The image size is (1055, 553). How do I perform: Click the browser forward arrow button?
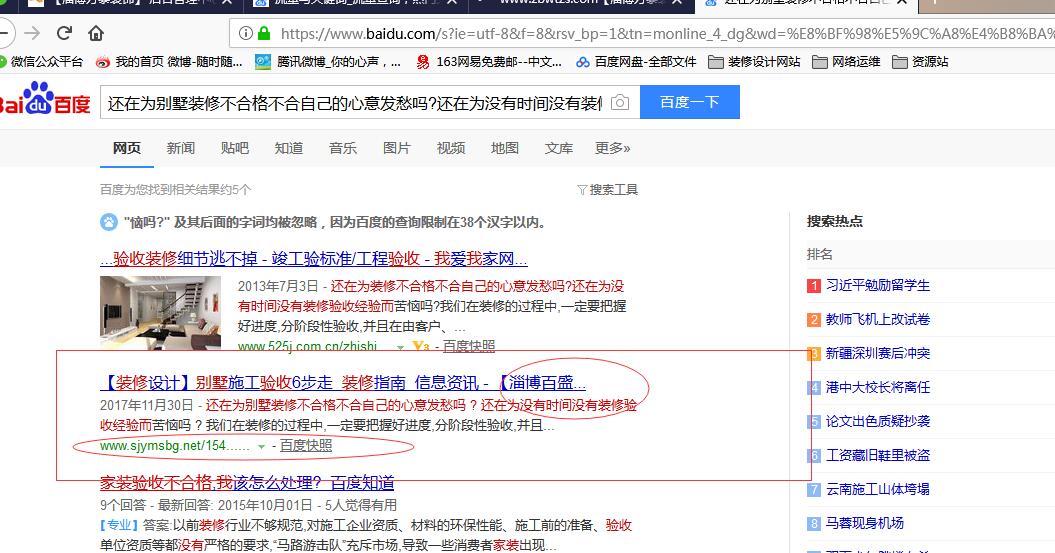tap(32, 33)
